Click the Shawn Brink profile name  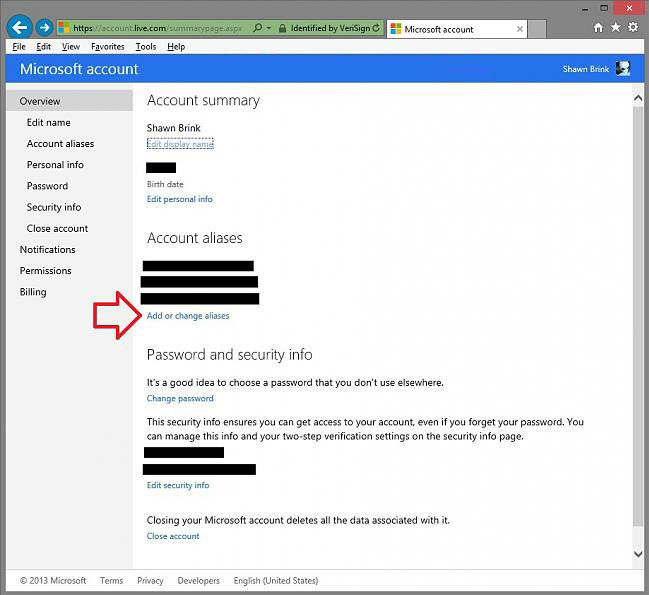(586, 69)
